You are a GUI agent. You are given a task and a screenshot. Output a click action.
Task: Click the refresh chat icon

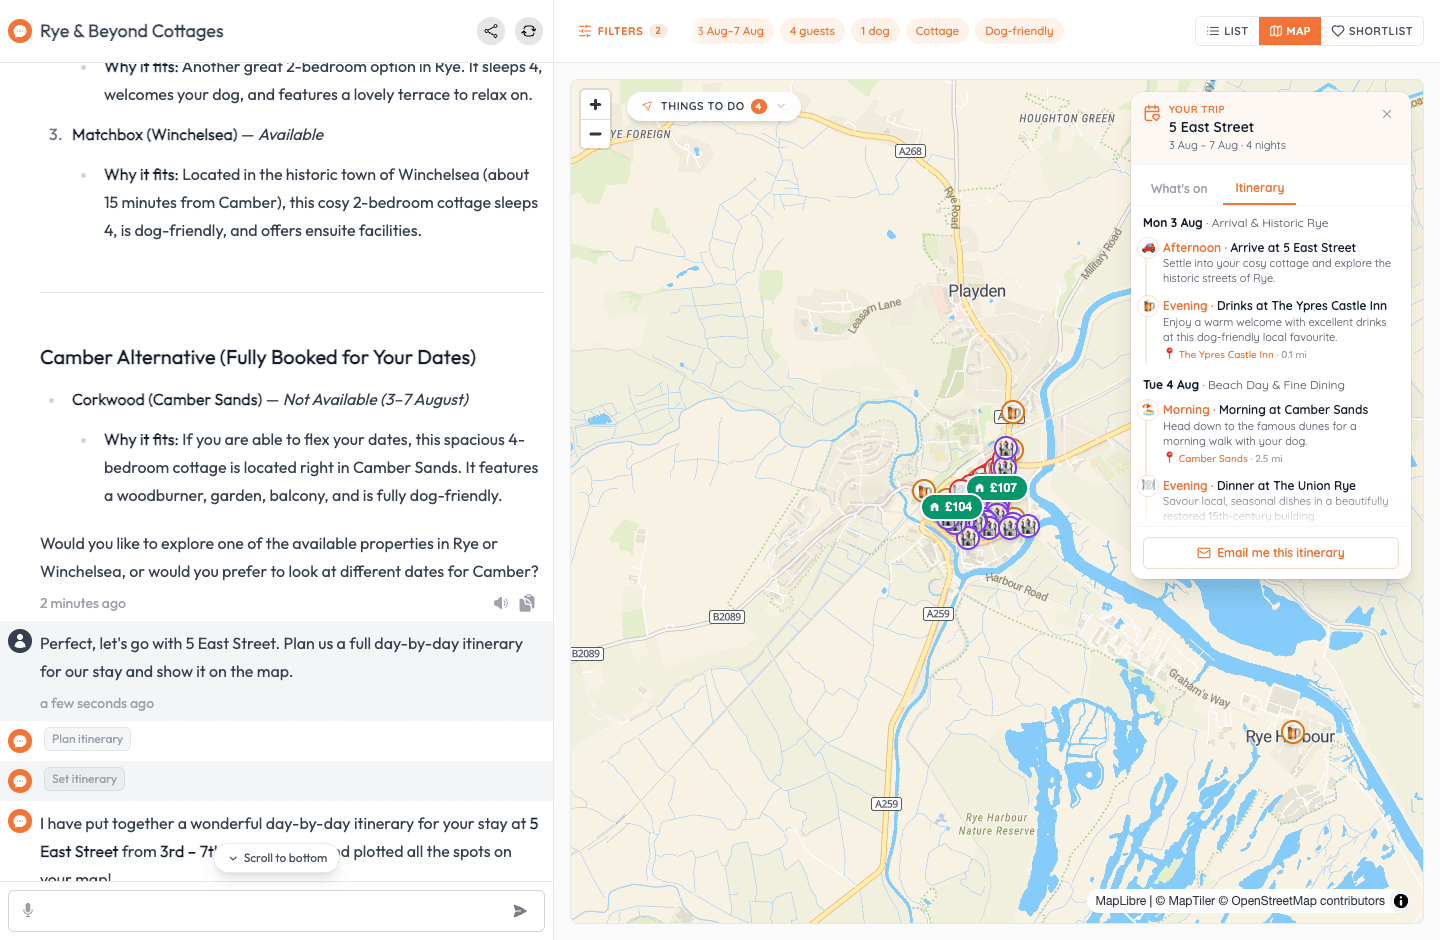[x=529, y=31]
